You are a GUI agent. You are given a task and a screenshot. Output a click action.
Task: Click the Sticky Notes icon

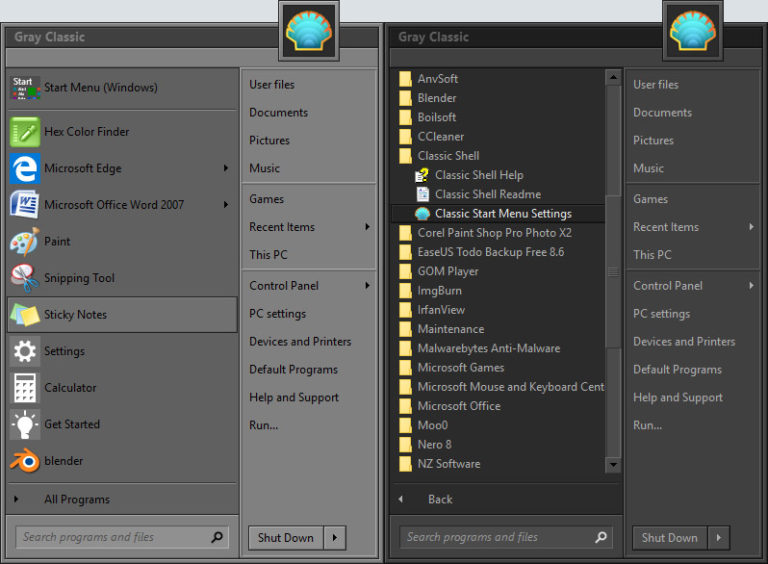24,314
